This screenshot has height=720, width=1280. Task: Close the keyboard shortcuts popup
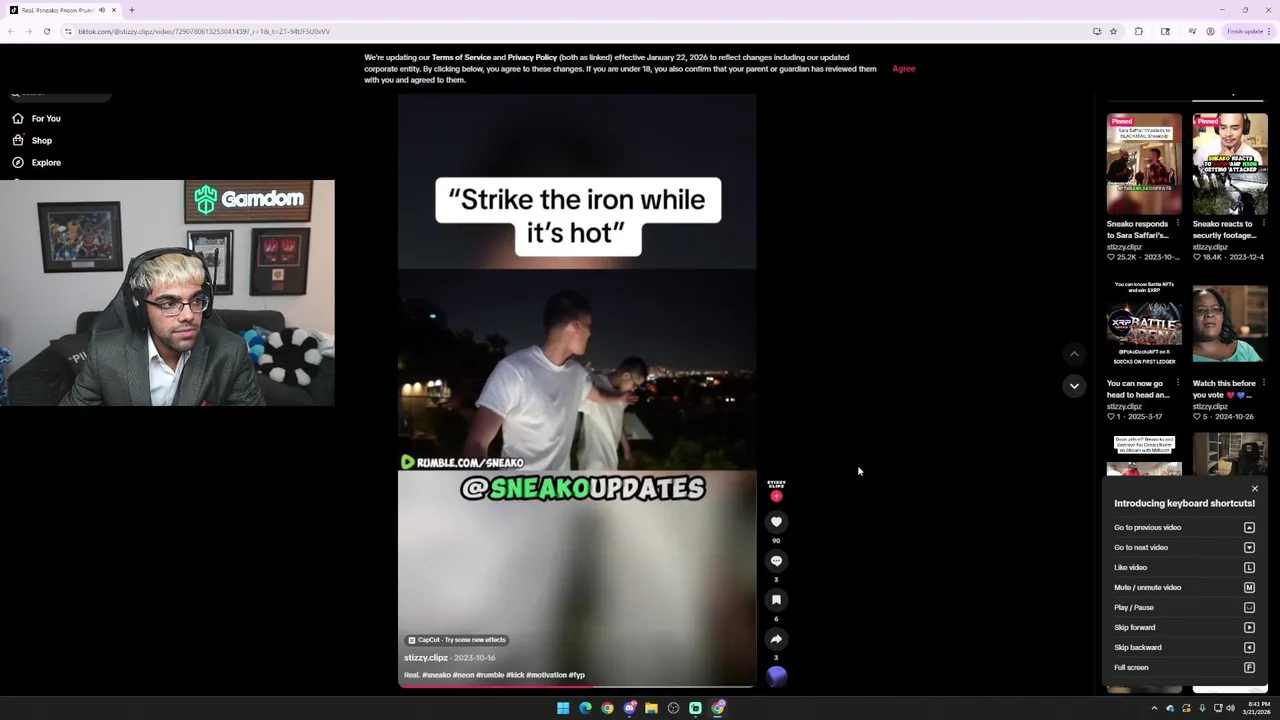pyautogui.click(x=1255, y=489)
